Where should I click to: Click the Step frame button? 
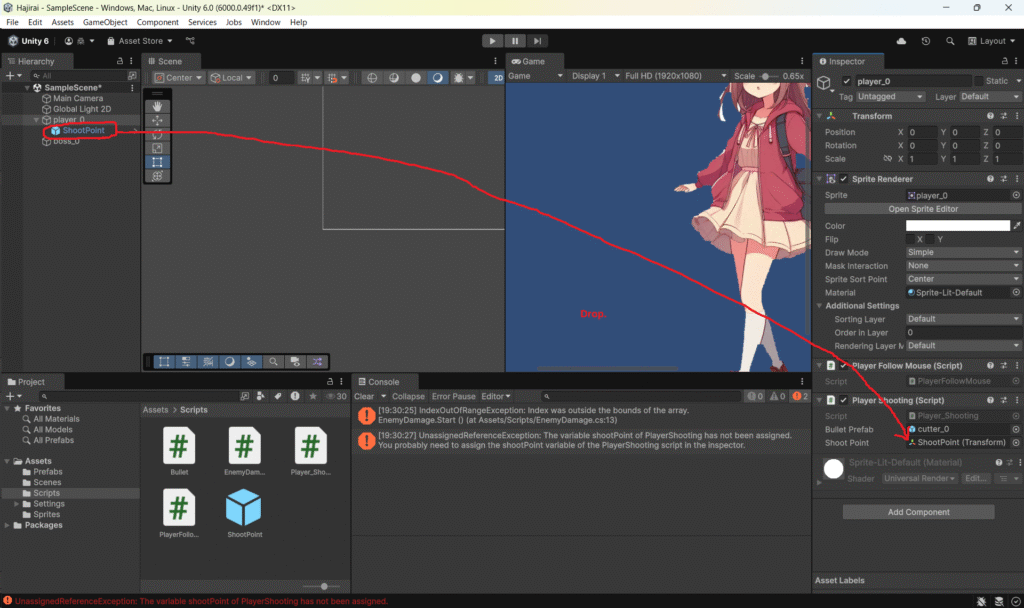coord(537,40)
